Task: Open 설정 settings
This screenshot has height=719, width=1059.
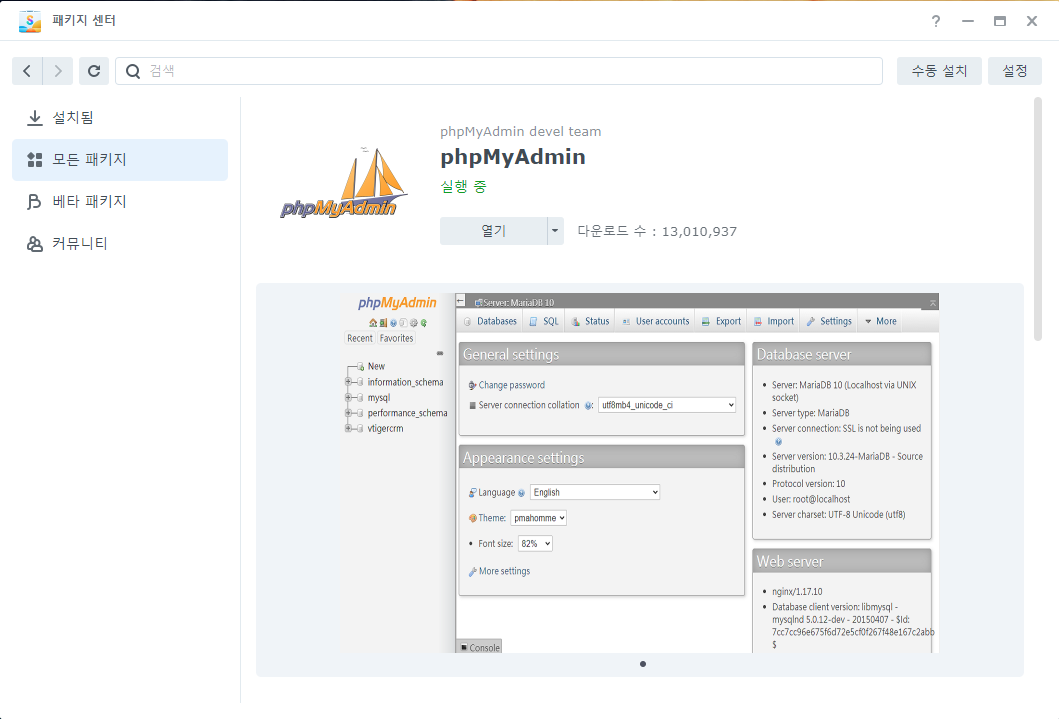Action: coord(1014,71)
